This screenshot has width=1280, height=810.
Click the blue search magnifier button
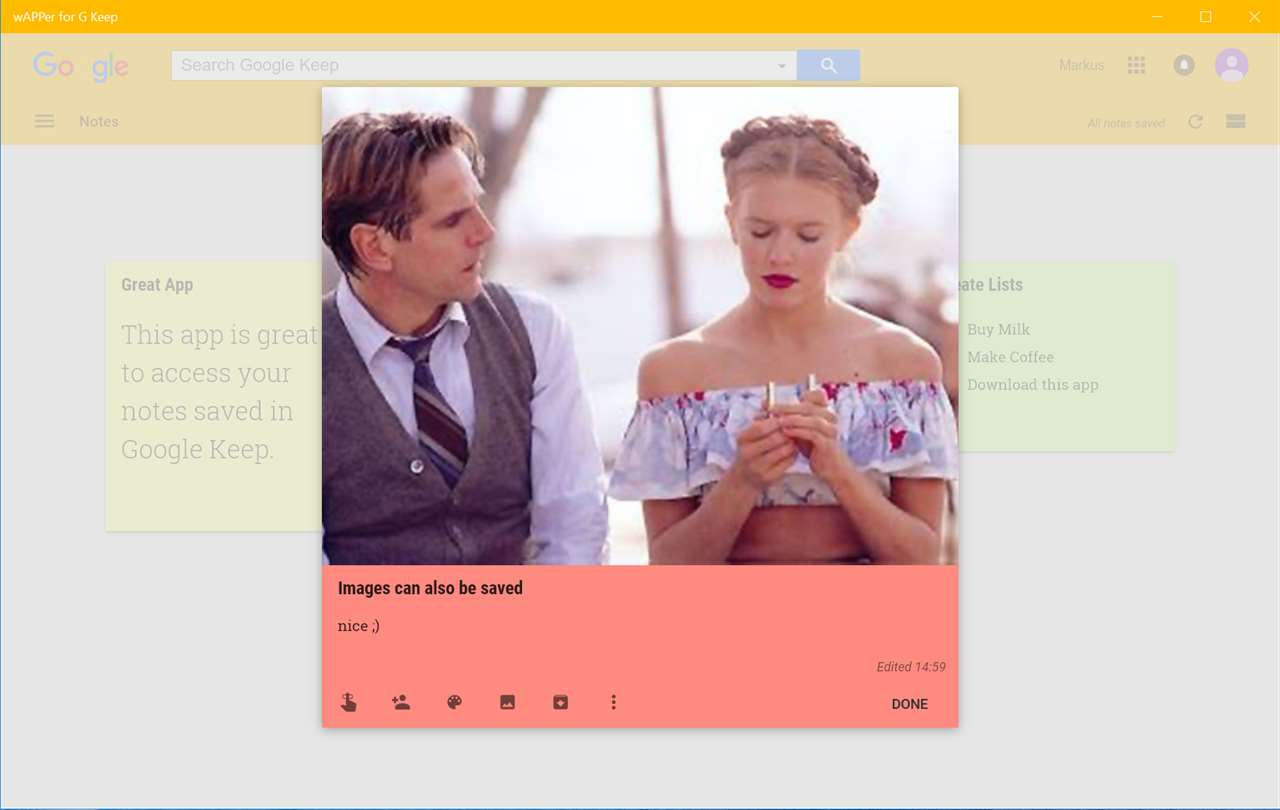click(x=828, y=65)
